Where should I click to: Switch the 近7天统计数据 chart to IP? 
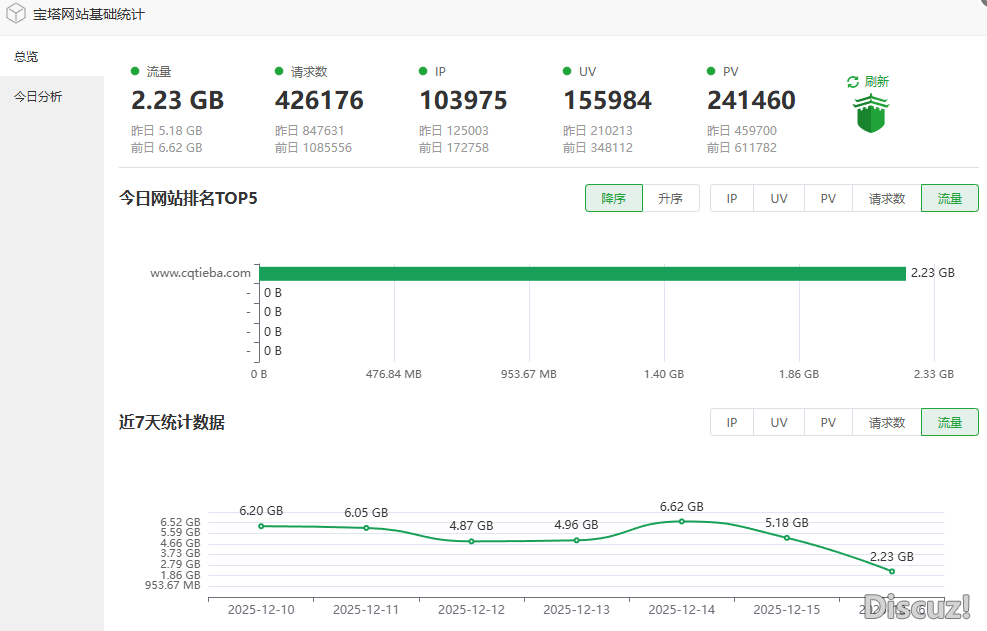732,422
